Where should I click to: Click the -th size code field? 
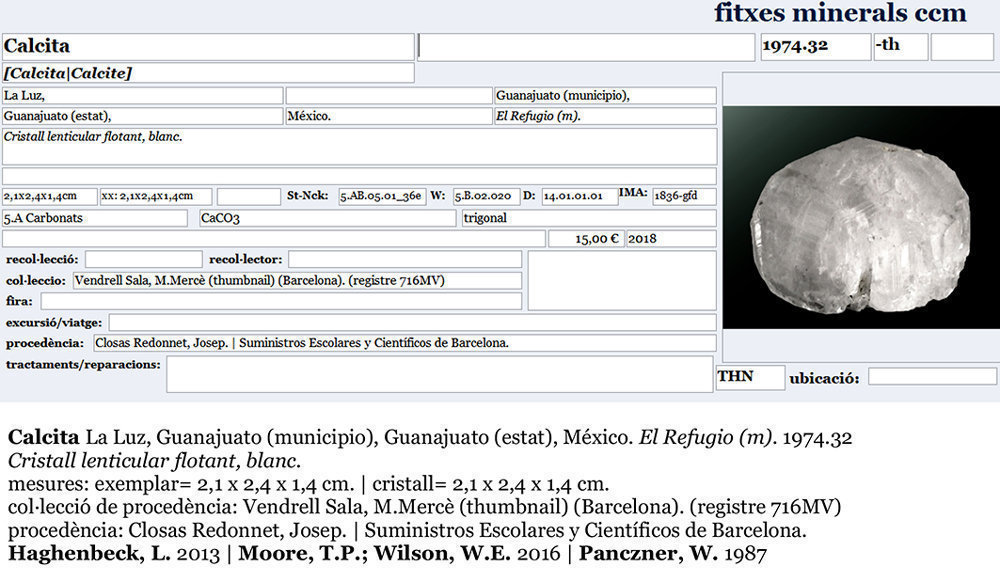point(900,47)
